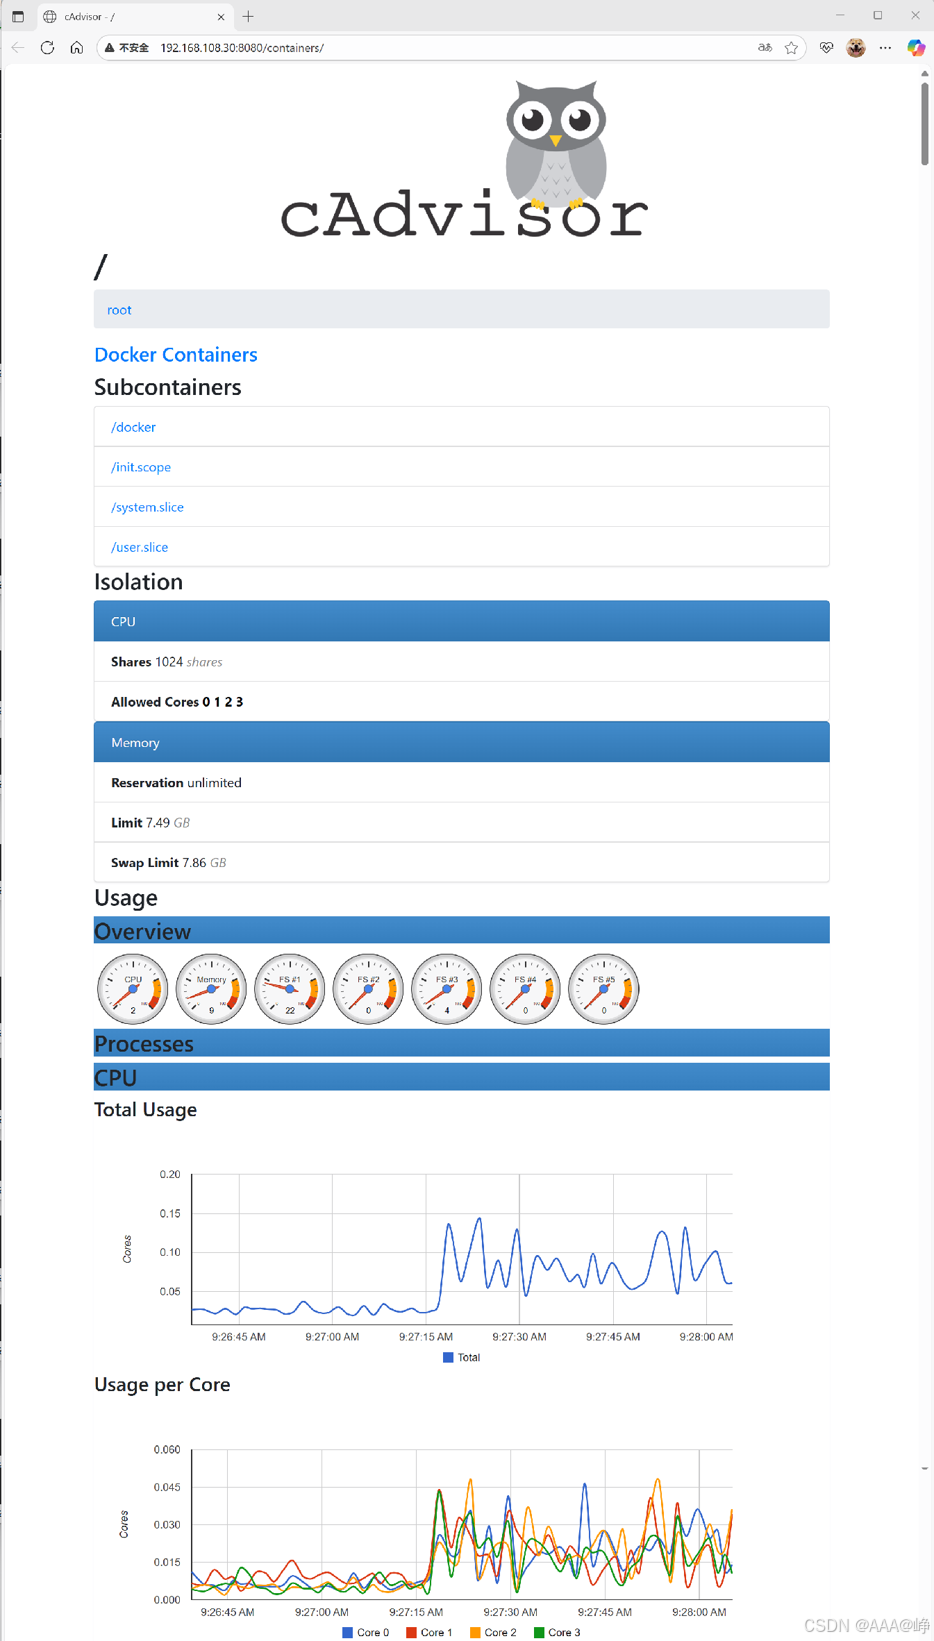Screen dimensions: 934x1641
Task: Click the Memory isolation panel header
Action: pyautogui.click(x=462, y=742)
